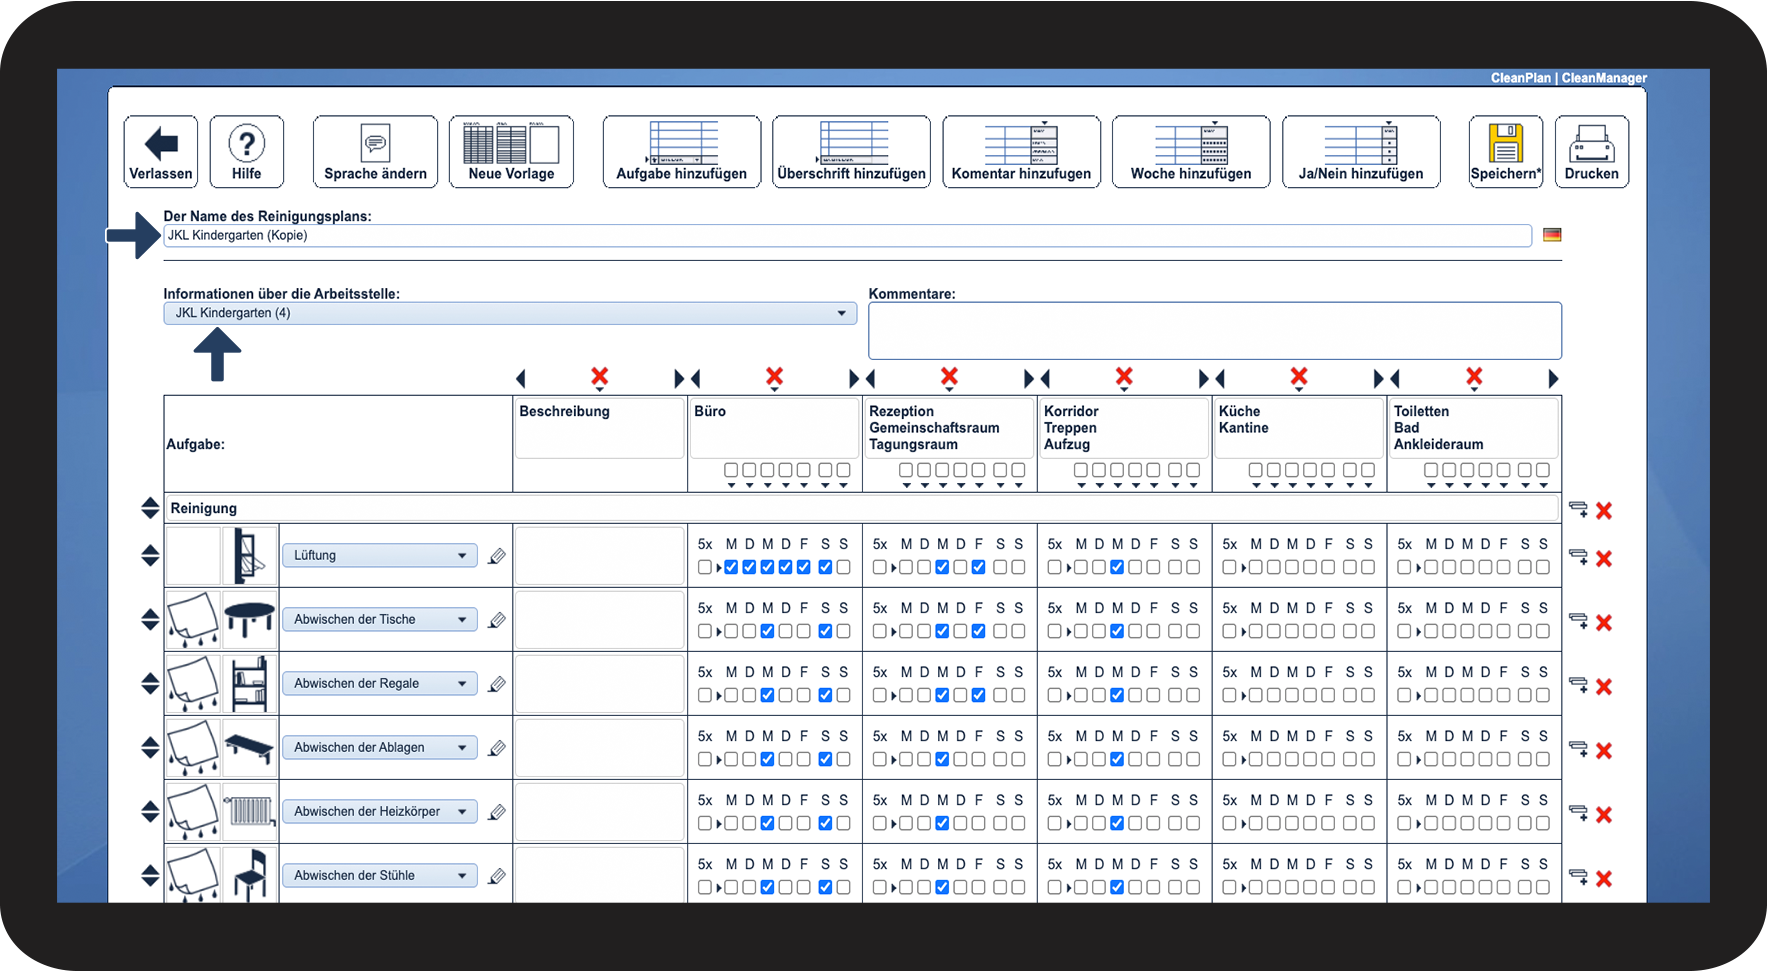Click Woche hinzufügen toolbar icon

click(x=1191, y=152)
